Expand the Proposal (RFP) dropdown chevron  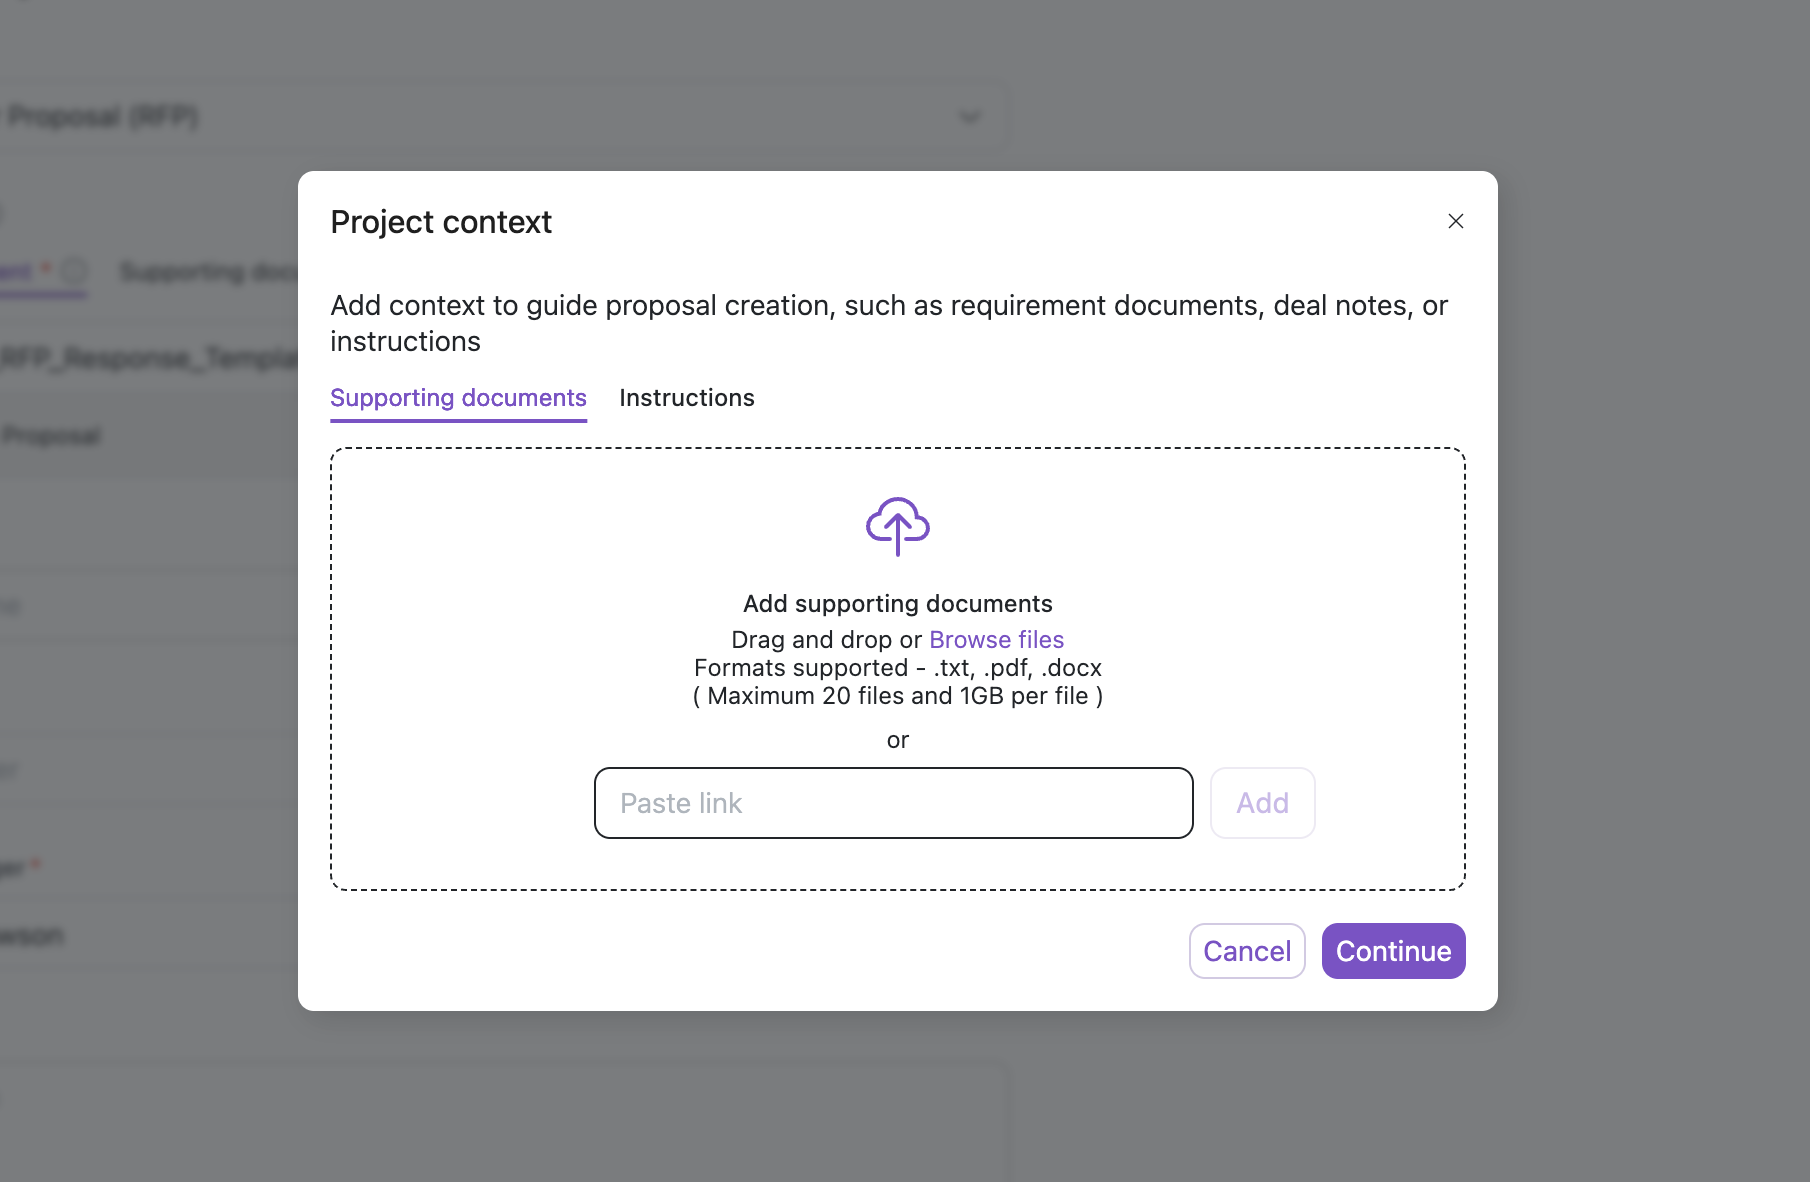click(969, 117)
